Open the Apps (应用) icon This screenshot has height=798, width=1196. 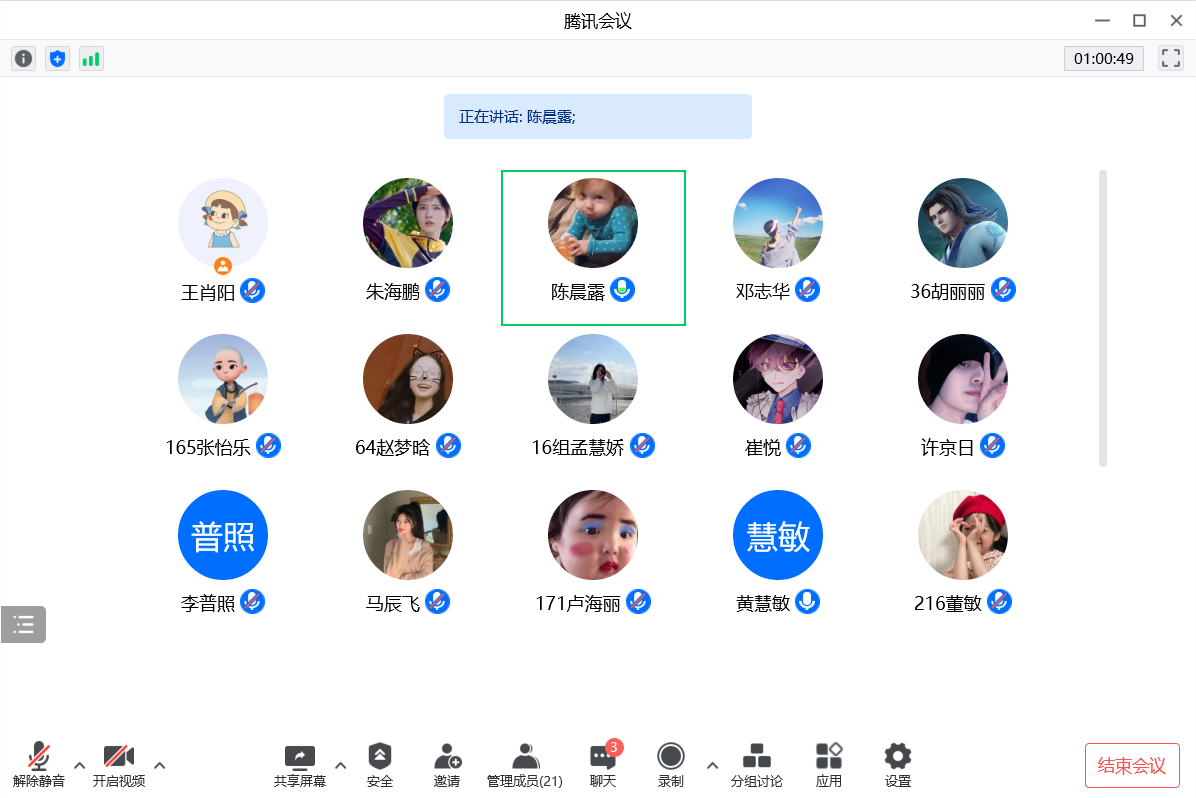coord(829,765)
